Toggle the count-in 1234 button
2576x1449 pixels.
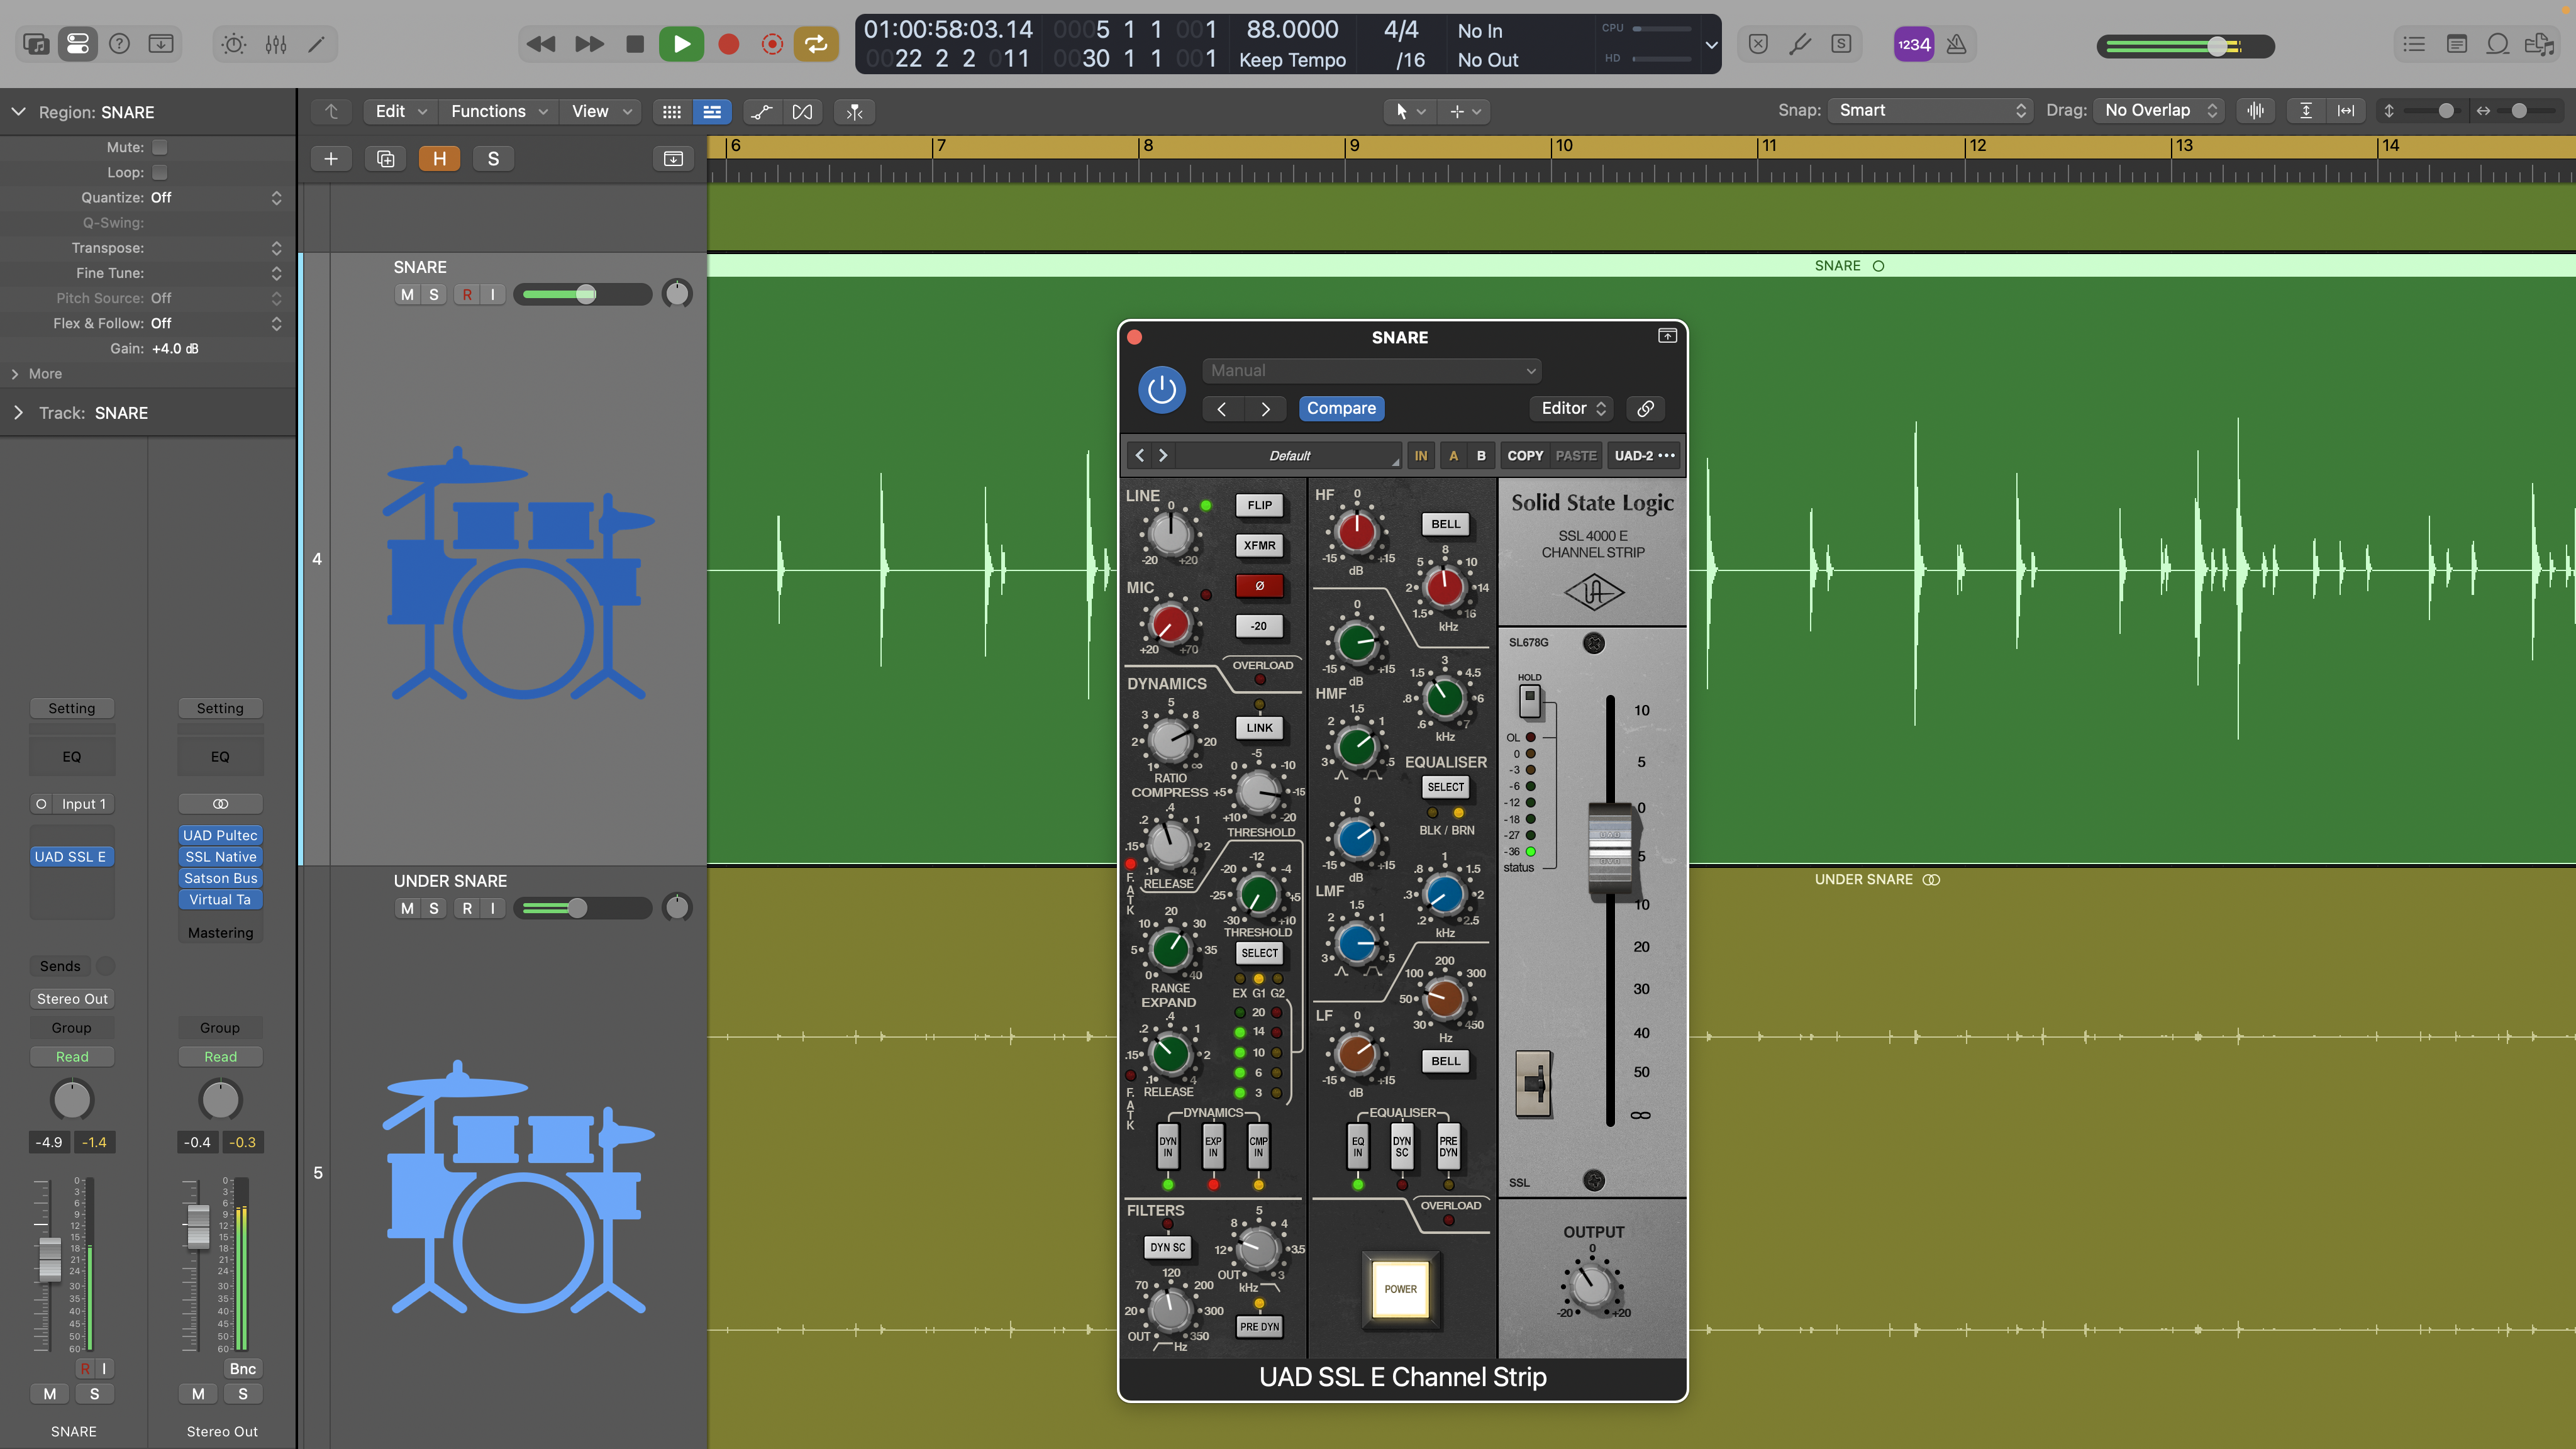pyautogui.click(x=1913, y=44)
